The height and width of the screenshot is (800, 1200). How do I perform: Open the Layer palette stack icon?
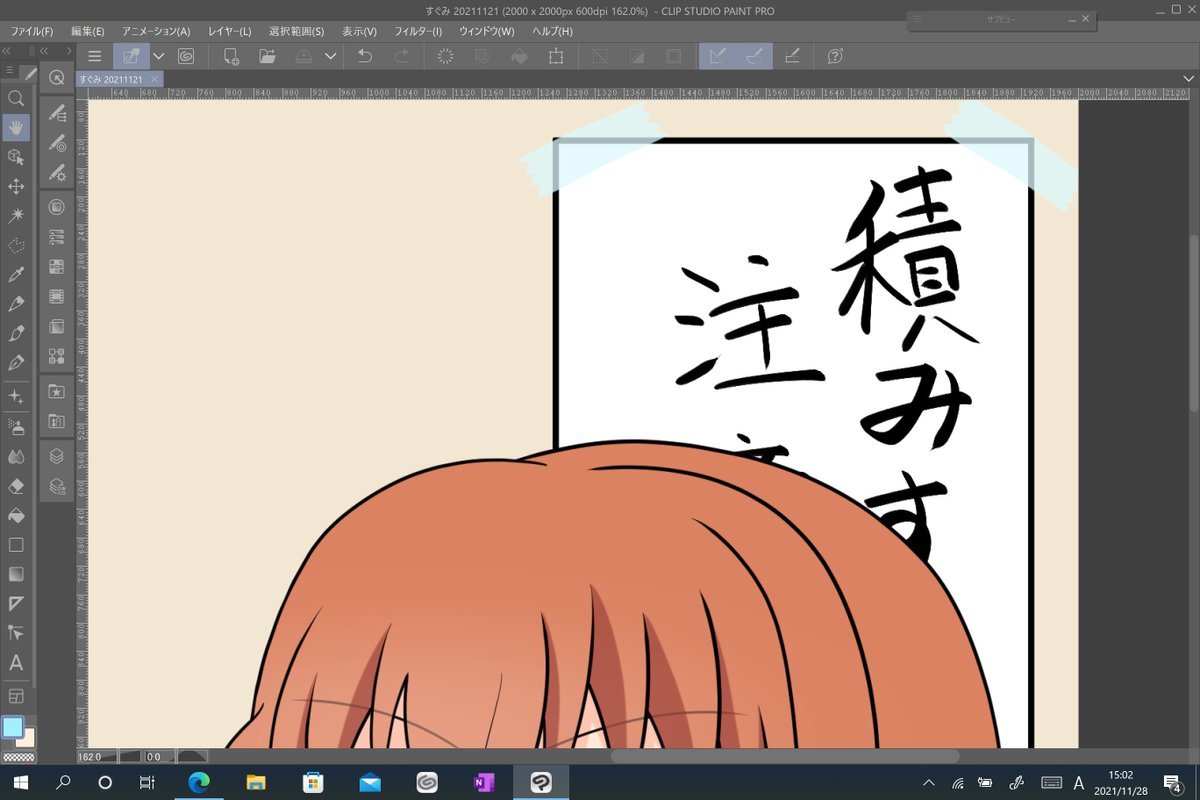(x=57, y=456)
